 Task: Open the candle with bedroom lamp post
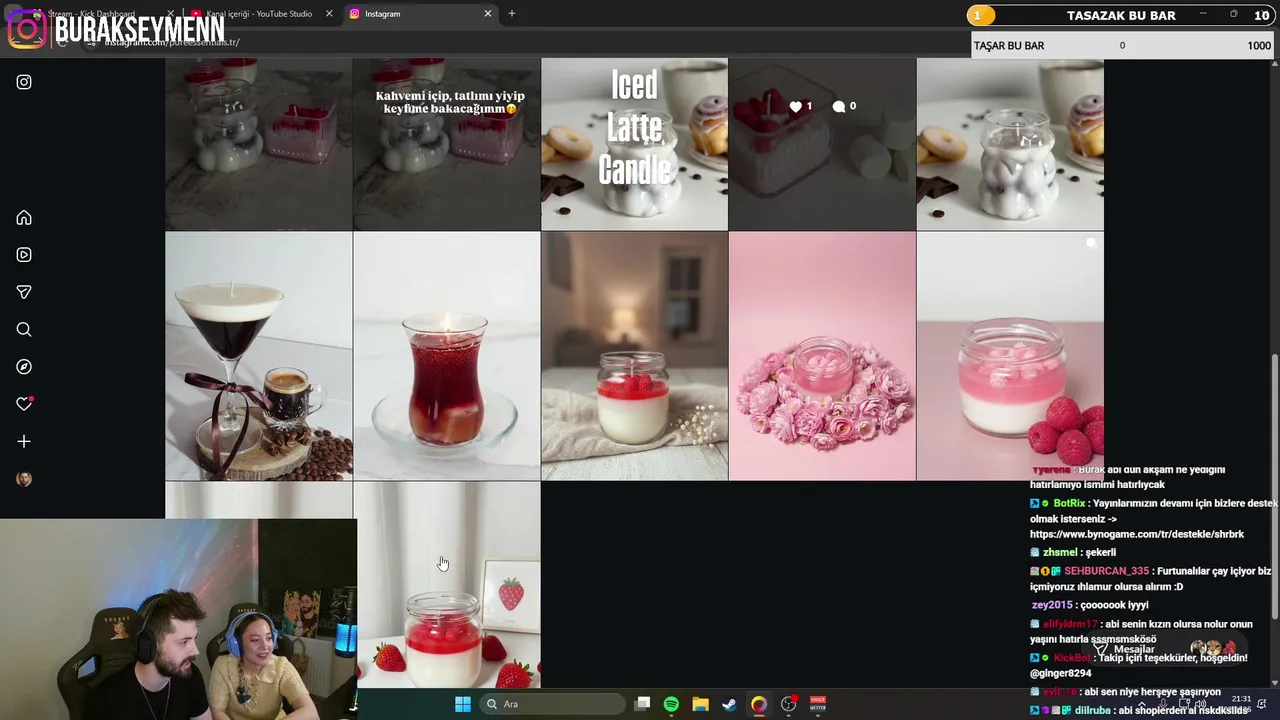pyautogui.click(x=634, y=356)
